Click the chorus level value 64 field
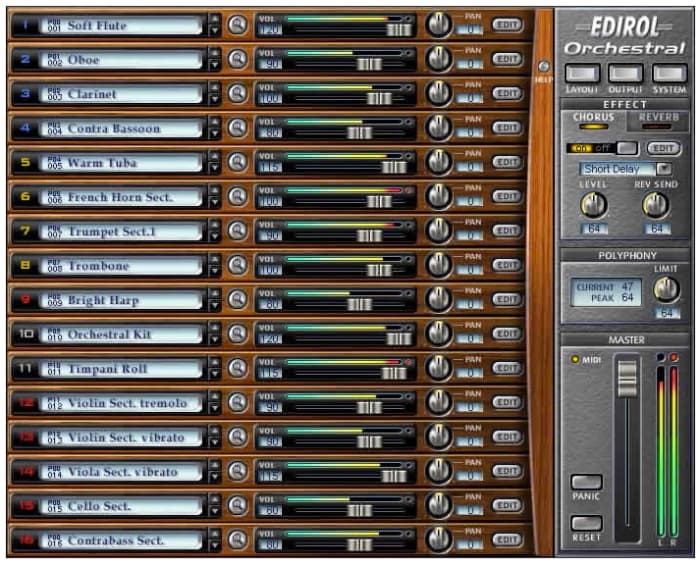 (593, 229)
